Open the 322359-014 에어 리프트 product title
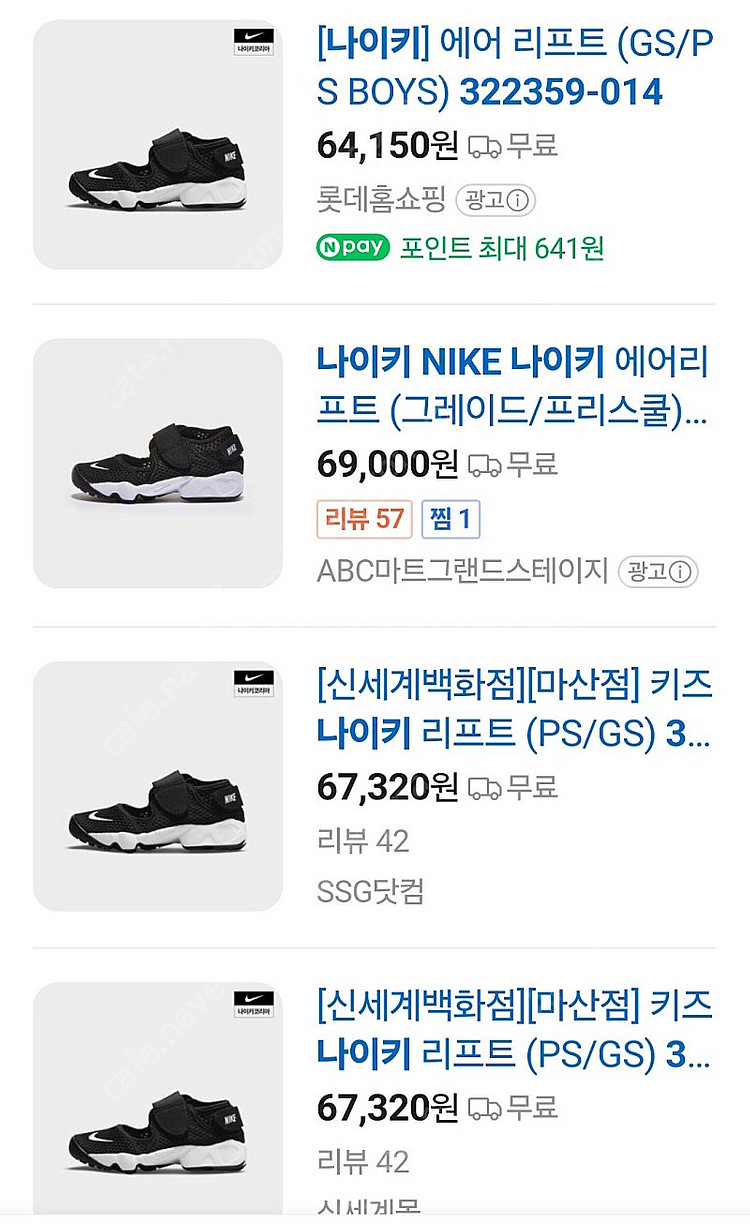Image resolution: width=750 pixels, height=1224 pixels. point(512,69)
